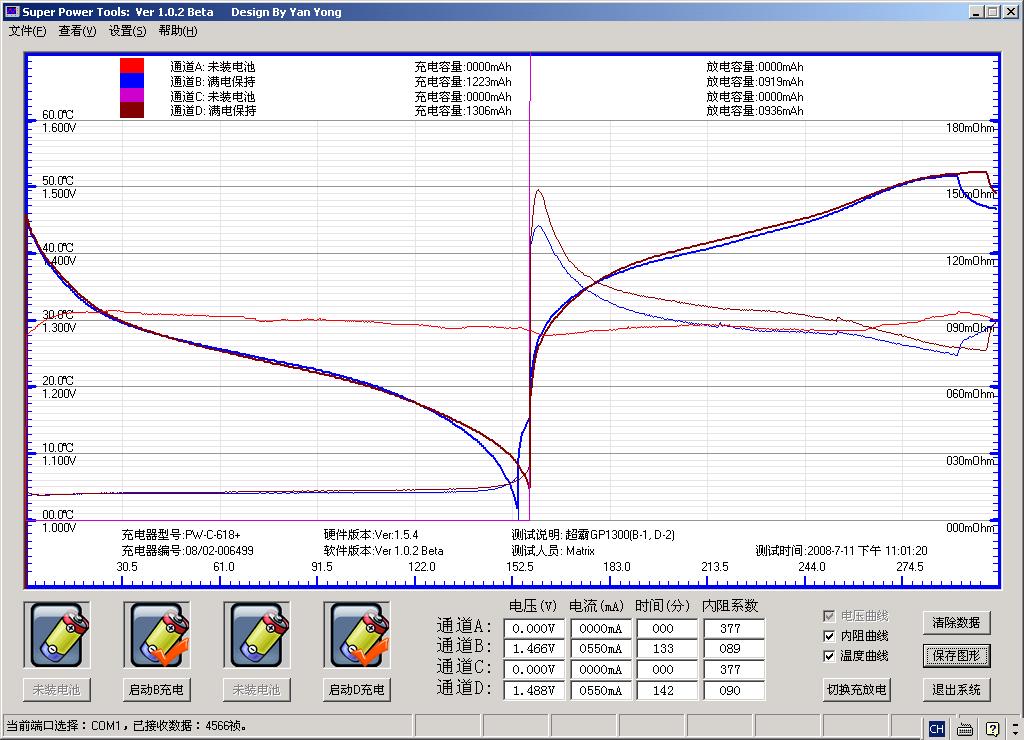Click the dark red channel D legend swatch

pos(132,110)
